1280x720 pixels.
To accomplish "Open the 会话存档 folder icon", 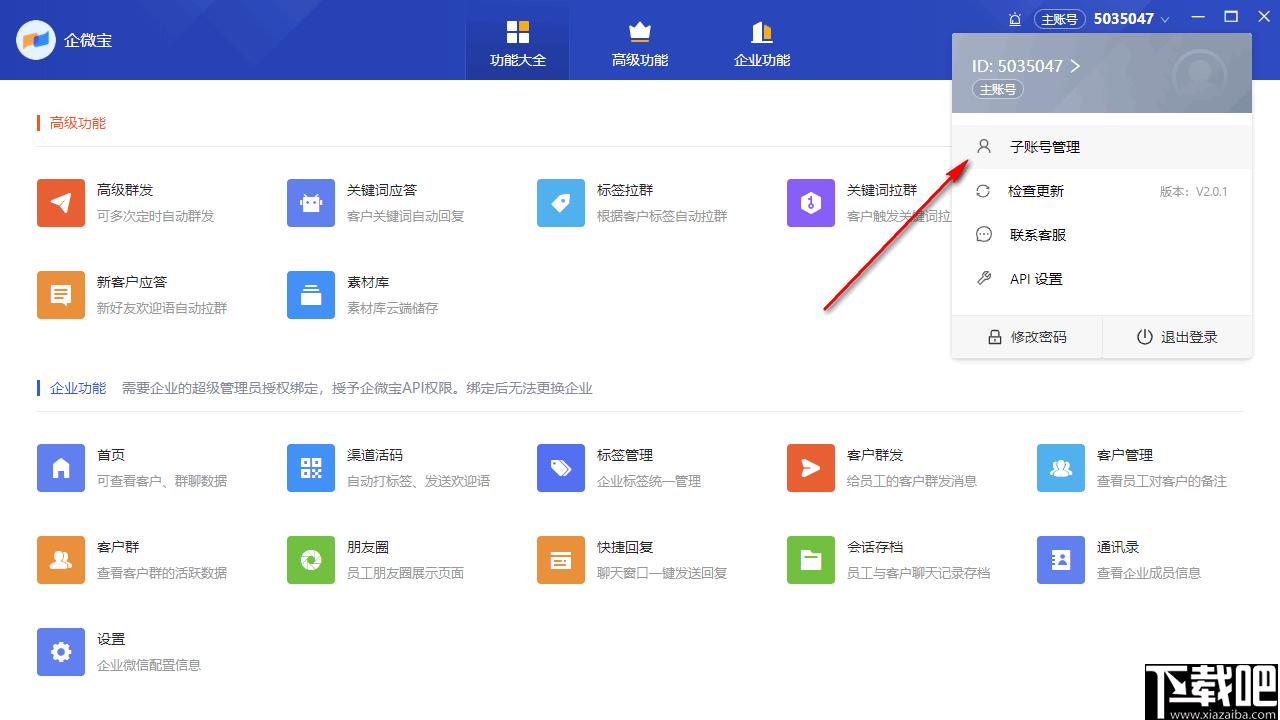I will point(811,560).
